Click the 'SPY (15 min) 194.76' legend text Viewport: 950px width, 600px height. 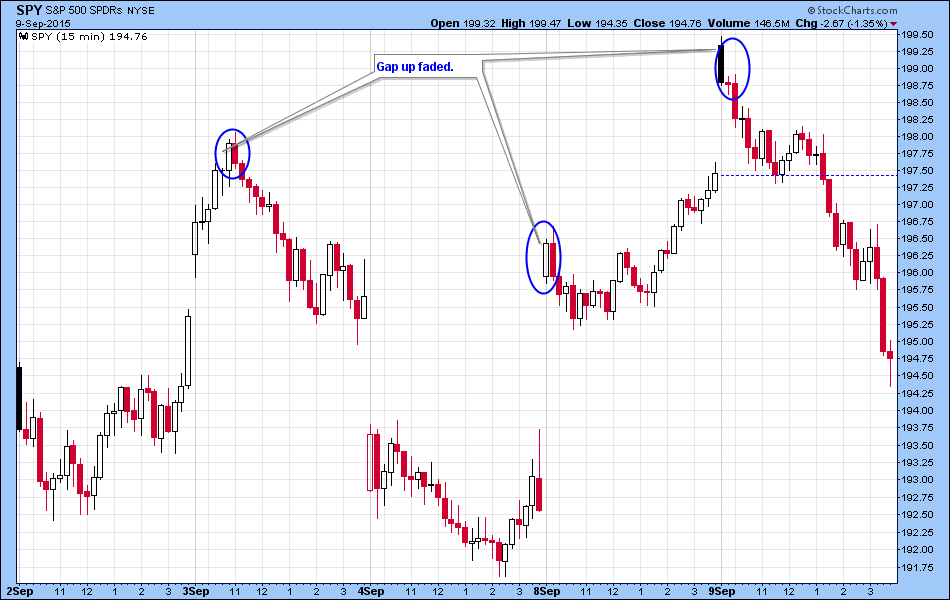[89, 36]
